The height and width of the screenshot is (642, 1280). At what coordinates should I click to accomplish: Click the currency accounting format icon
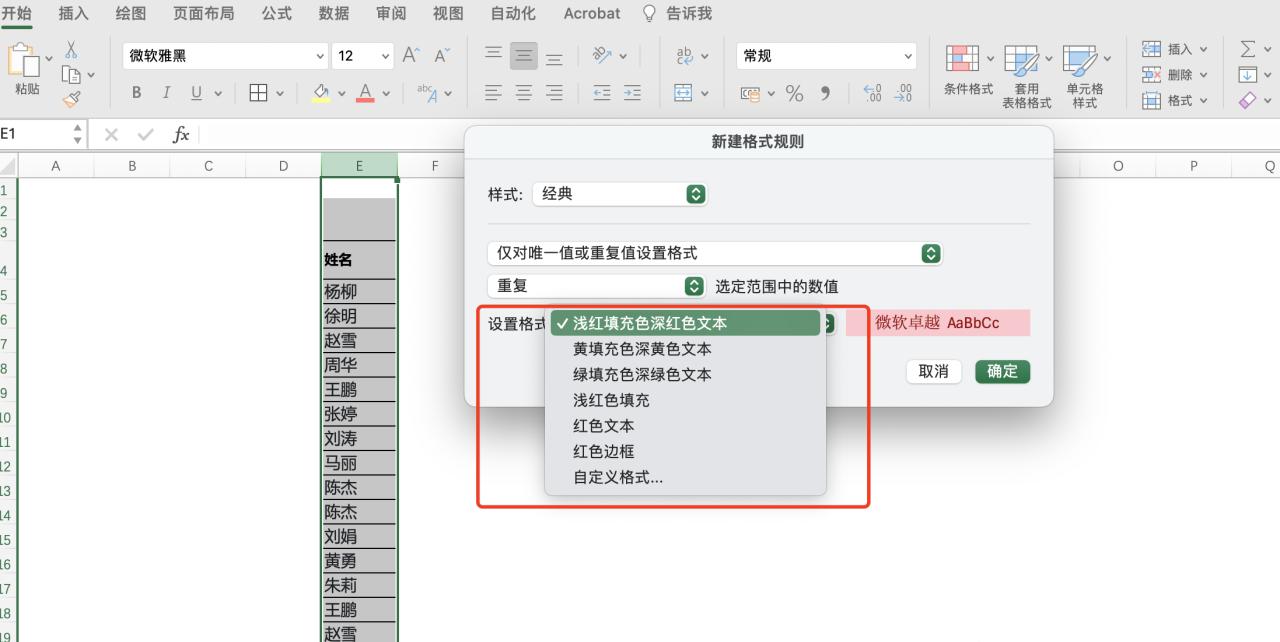coord(750,93)
